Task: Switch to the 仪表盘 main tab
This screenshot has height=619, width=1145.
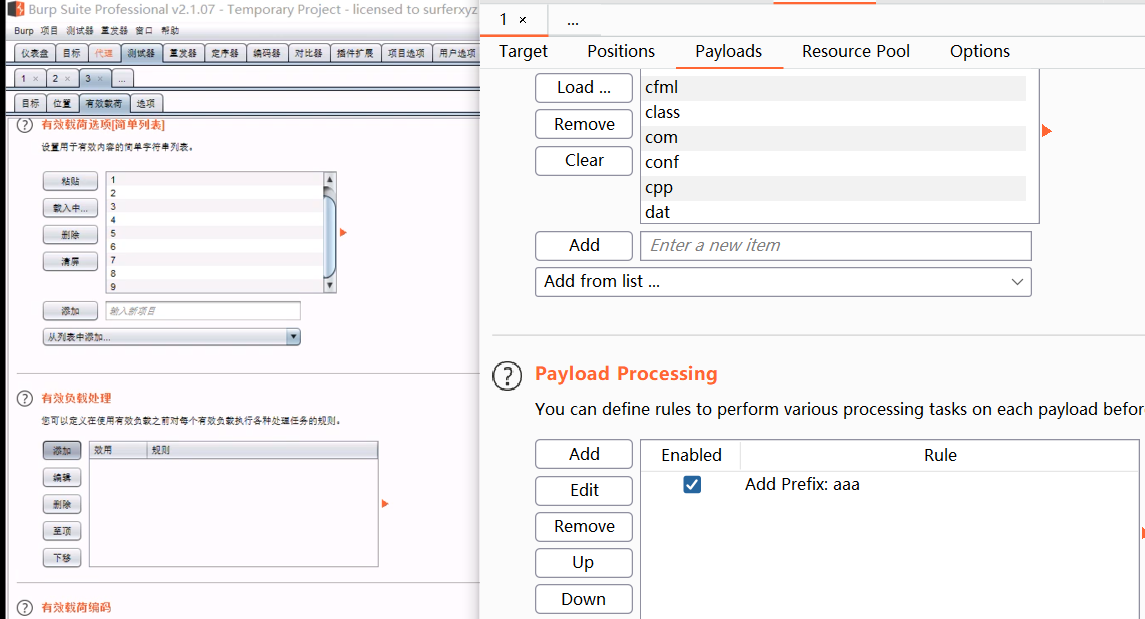Action: (35, 53)
